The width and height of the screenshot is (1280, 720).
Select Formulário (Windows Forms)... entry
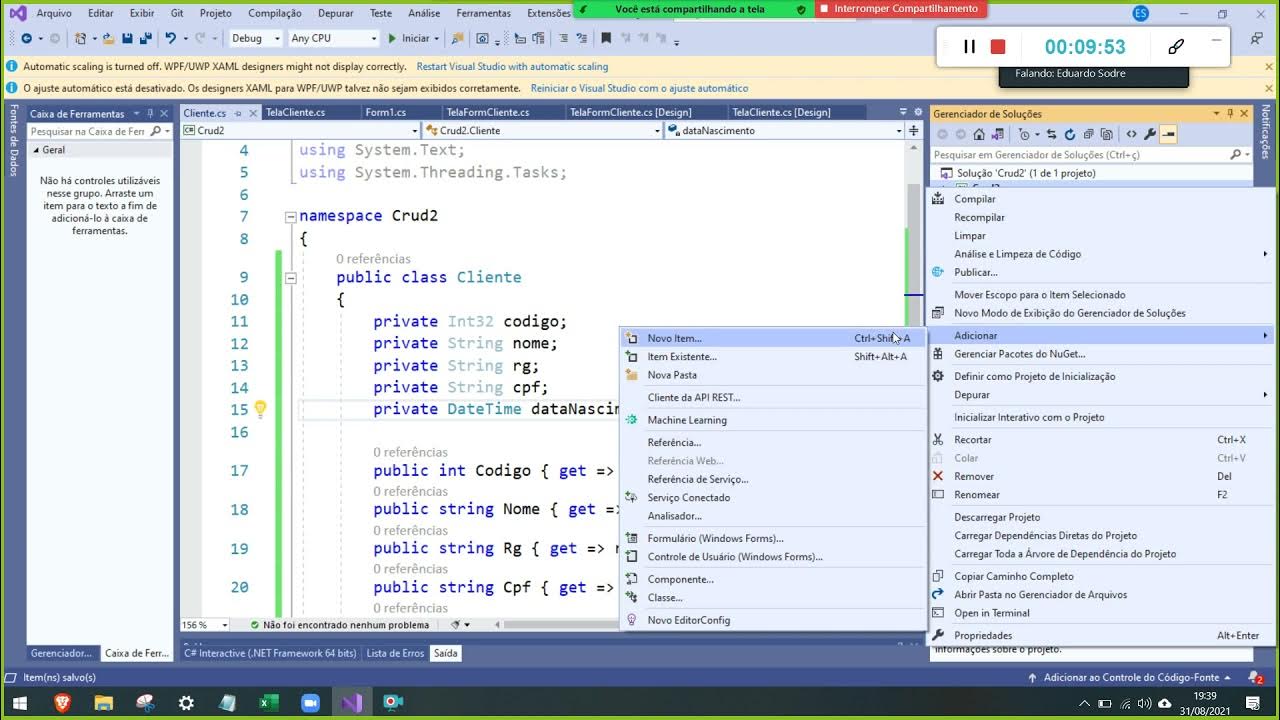click(773, 538)
